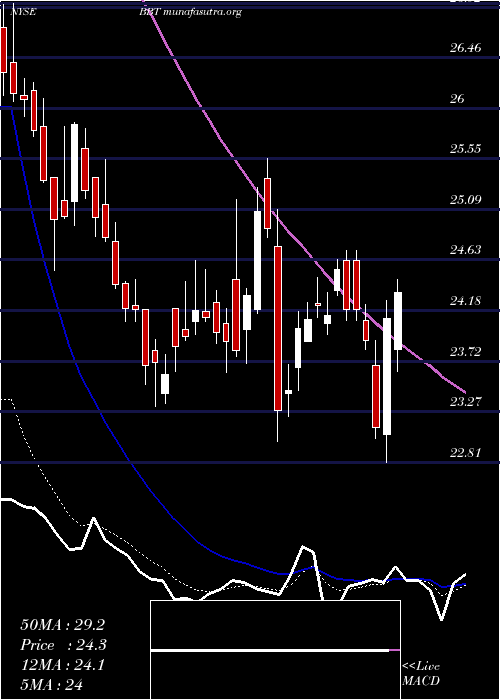Select the 23.72 price axis label
This screenshot has width=500, height=700.
point(465,352)
